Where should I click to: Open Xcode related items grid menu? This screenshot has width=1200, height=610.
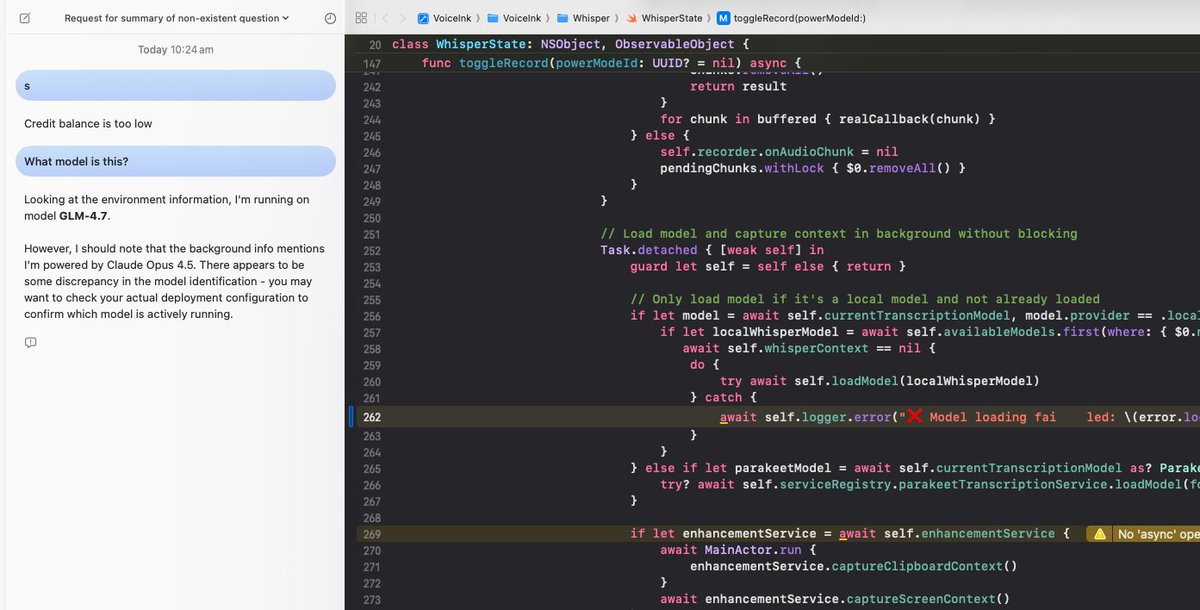point(361,18)
